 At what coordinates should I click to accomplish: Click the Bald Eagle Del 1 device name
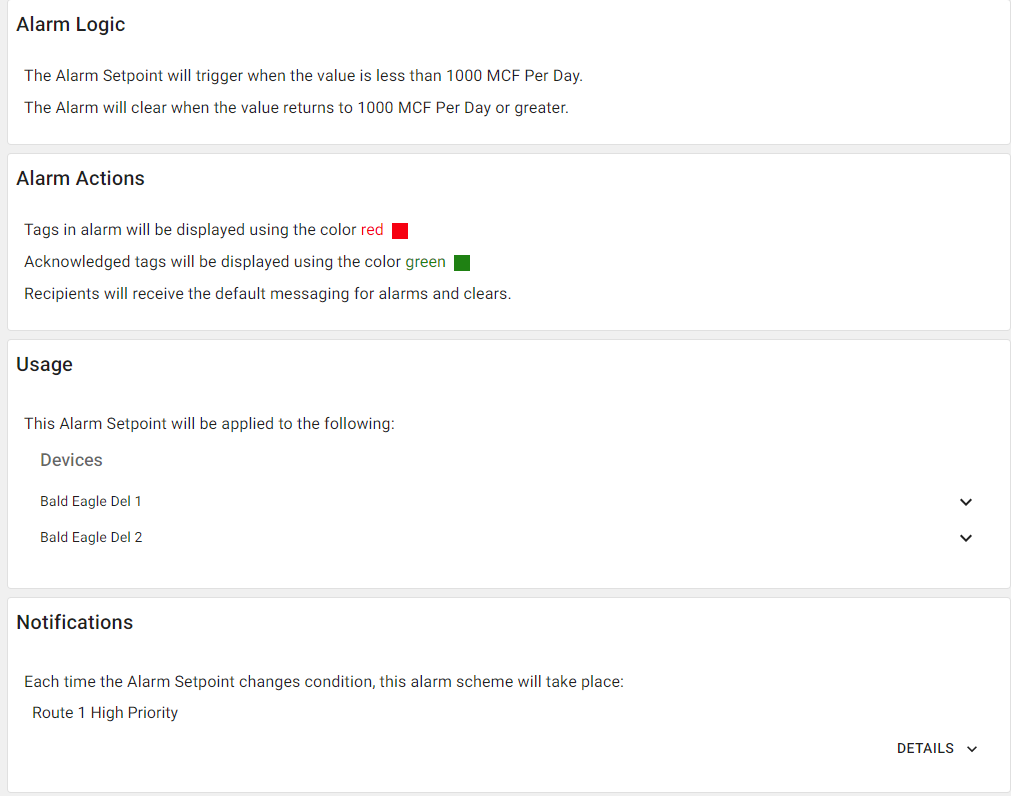90,501
